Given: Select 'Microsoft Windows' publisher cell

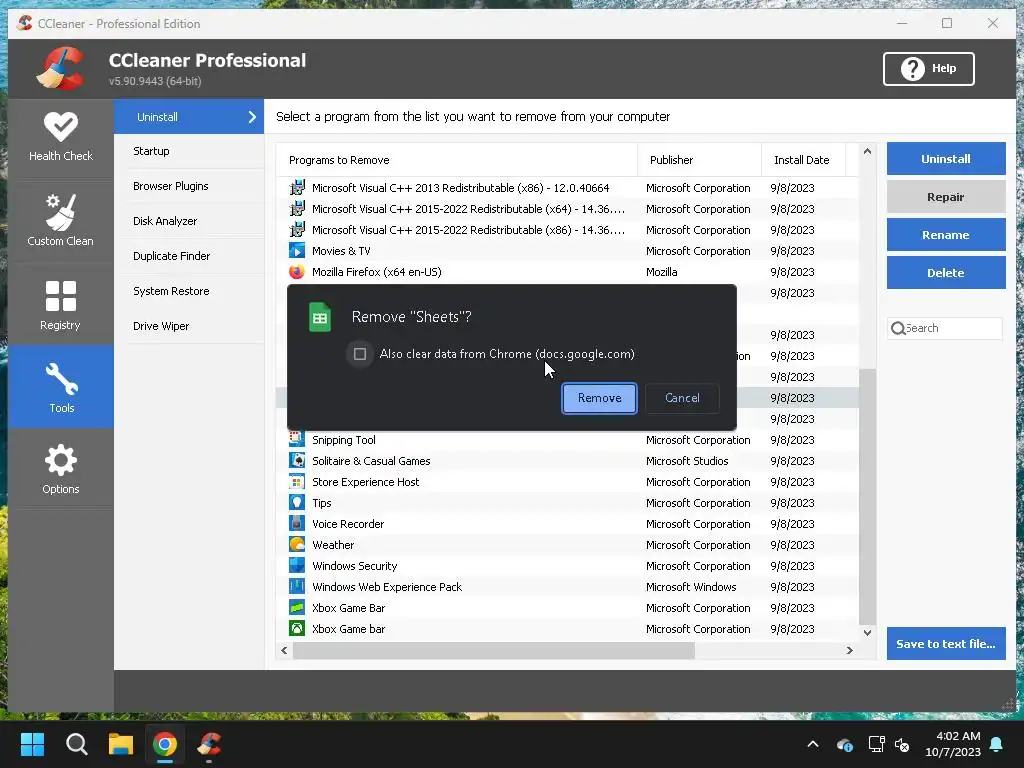Looking at the screenshot, I should 691,587.
